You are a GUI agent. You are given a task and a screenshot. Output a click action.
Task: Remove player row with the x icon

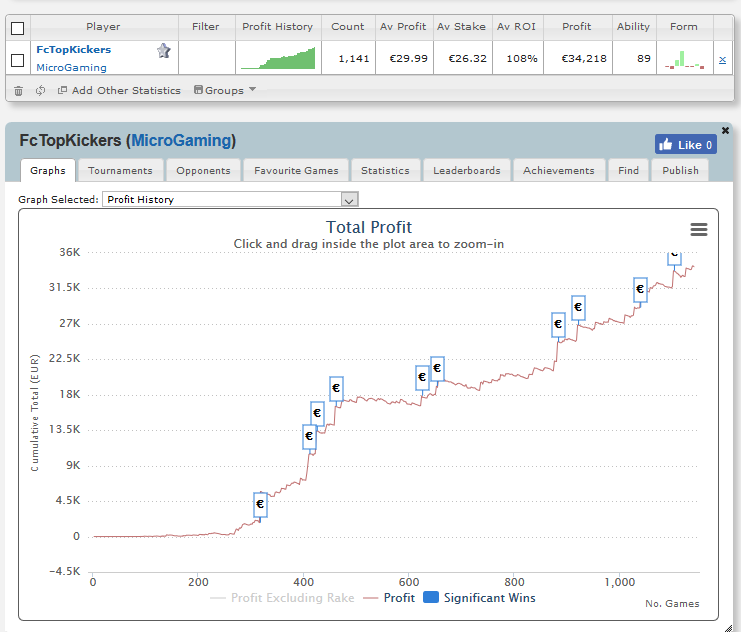coord(722,60)
